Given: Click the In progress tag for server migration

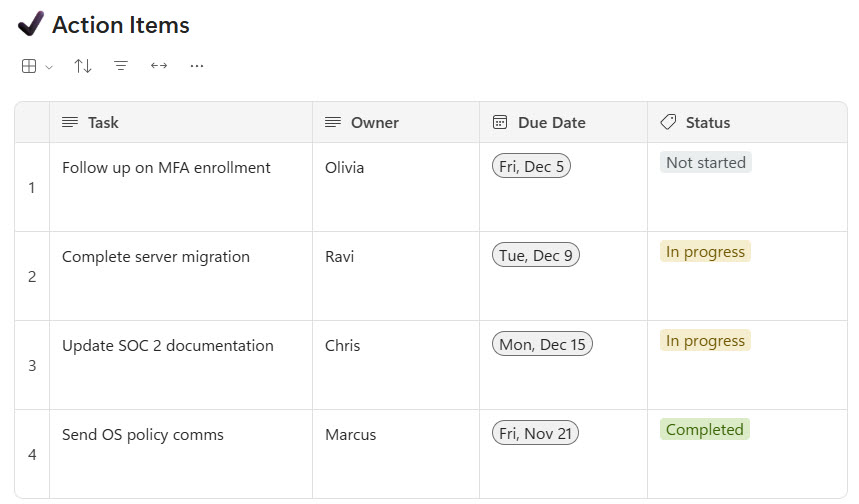Looking at the screenshot, I should (x=705, y=252).
